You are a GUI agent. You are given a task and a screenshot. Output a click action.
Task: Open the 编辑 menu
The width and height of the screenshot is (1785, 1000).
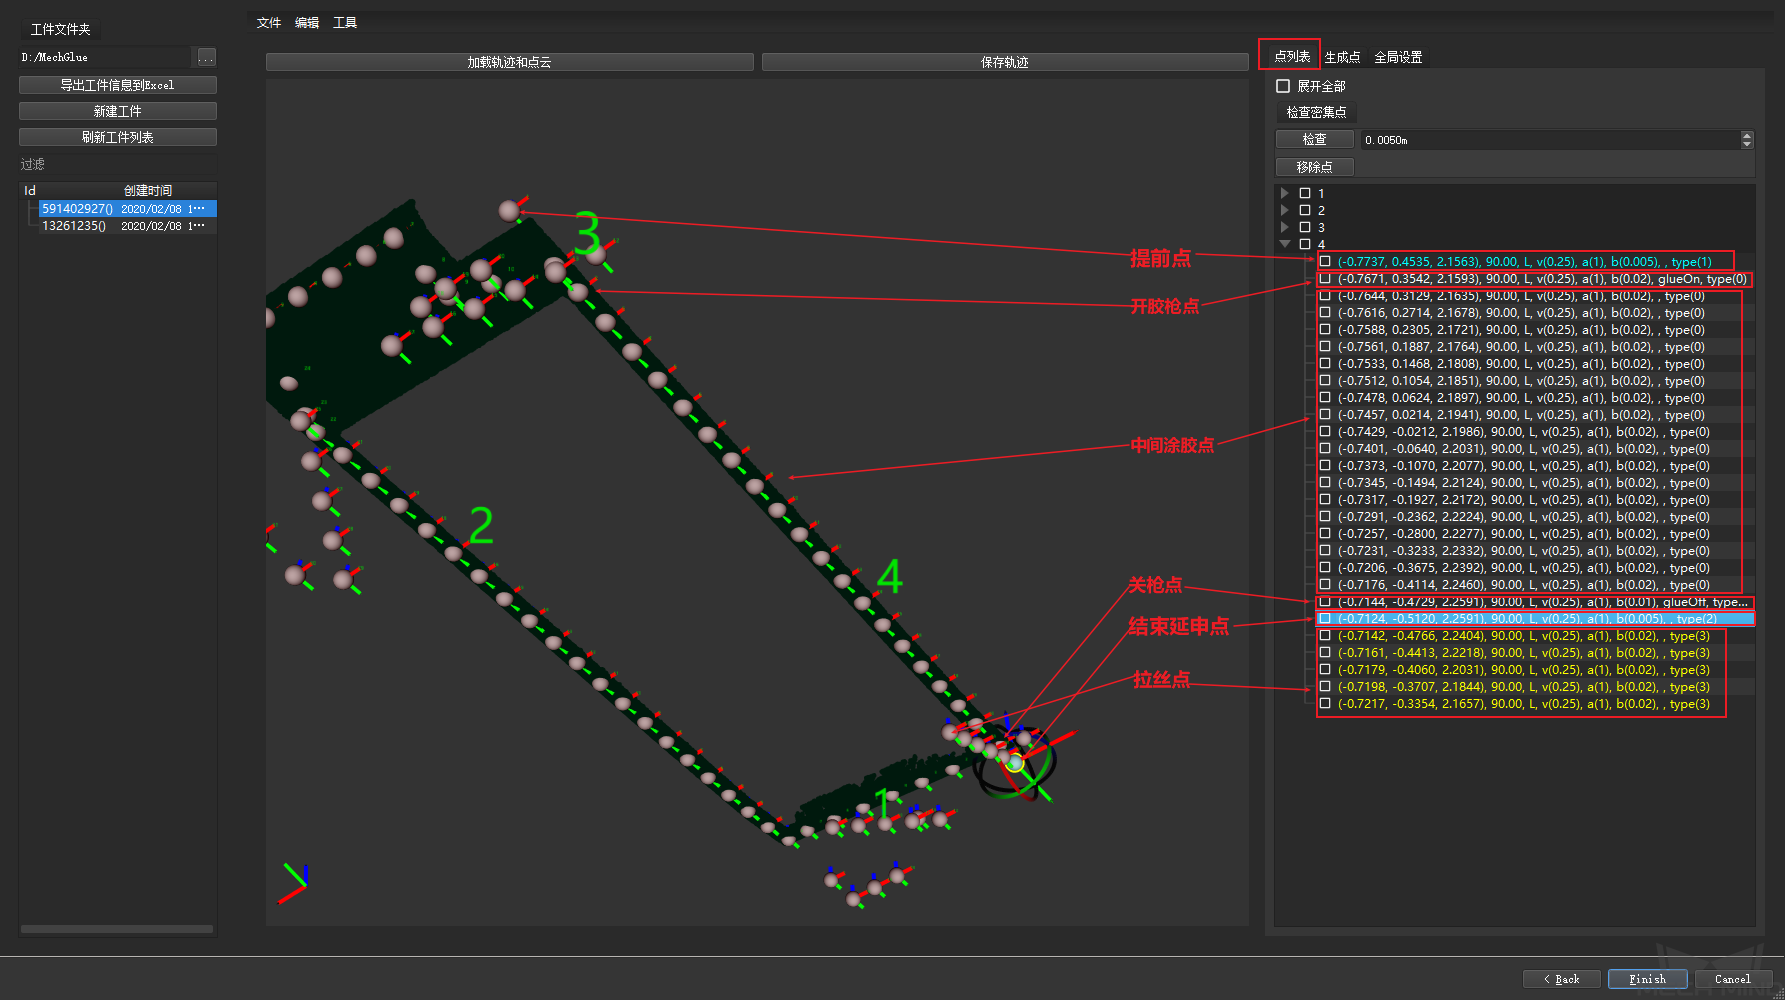pos(307,22)
